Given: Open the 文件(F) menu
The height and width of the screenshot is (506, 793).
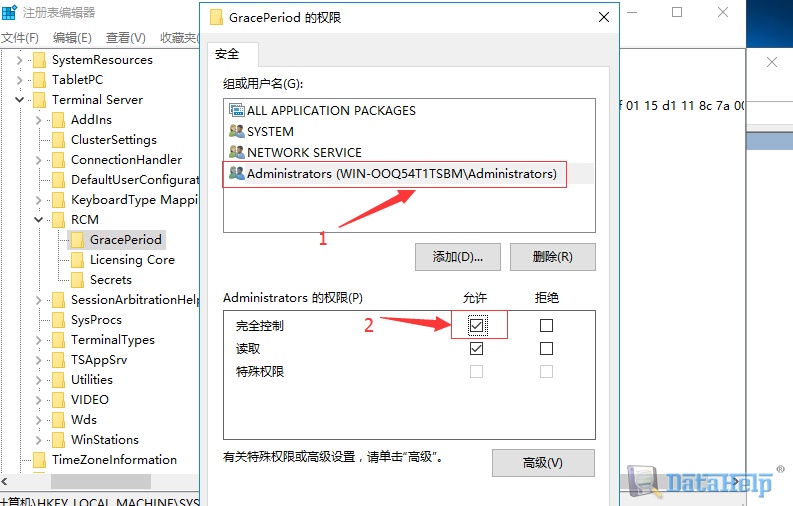Looking at the screenshot, I should point(20,38).
